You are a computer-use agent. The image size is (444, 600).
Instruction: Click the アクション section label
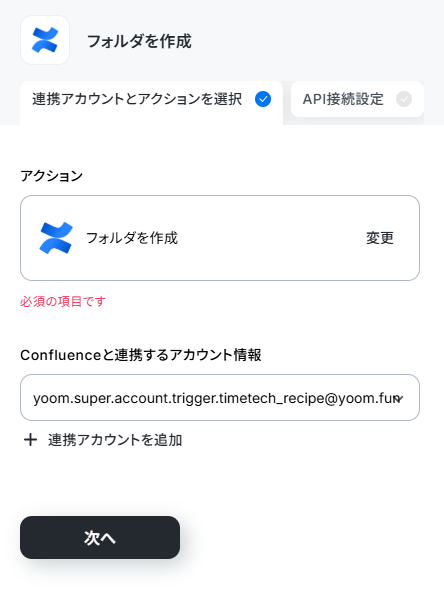pos(51,176)
